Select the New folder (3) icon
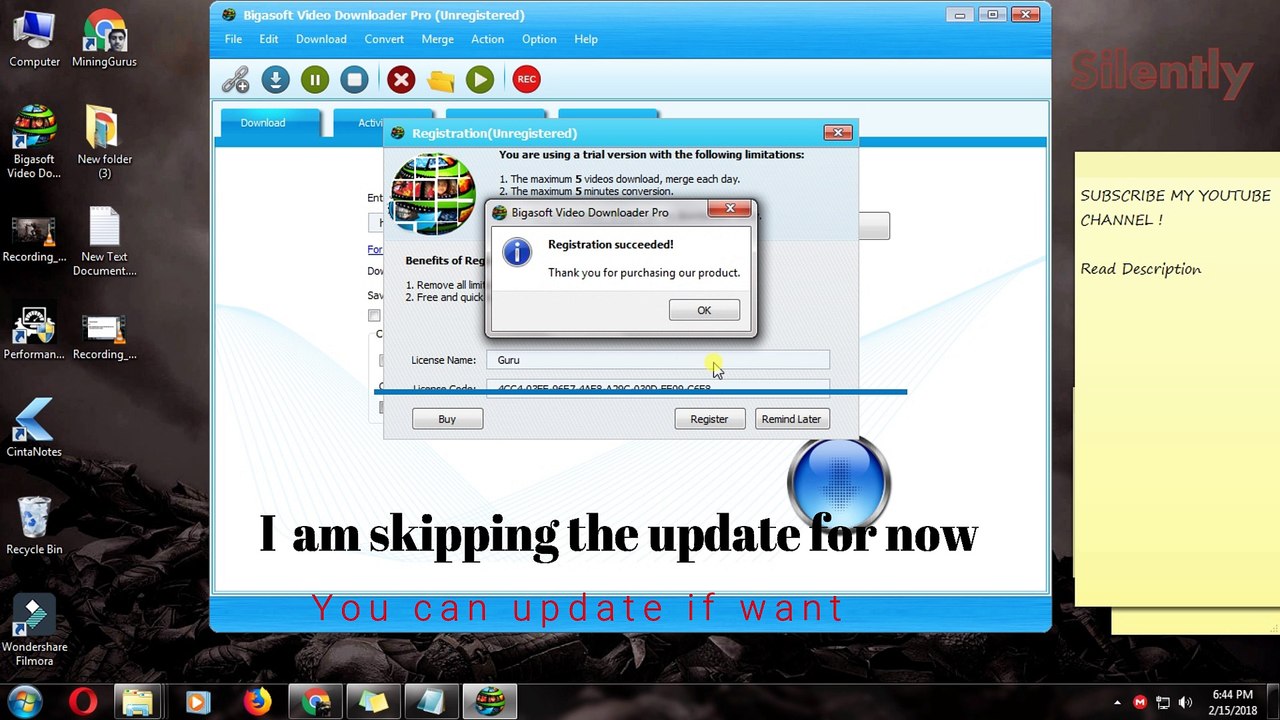 click(104, 142)
